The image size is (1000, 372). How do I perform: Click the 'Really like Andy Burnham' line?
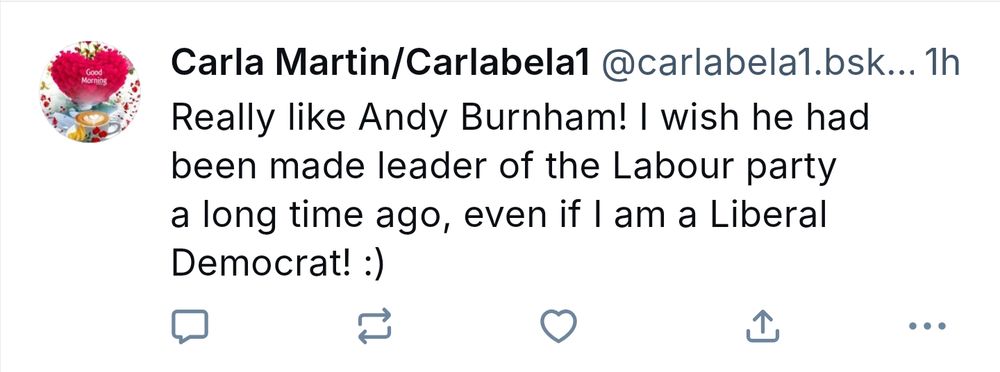tap(520, 119)
